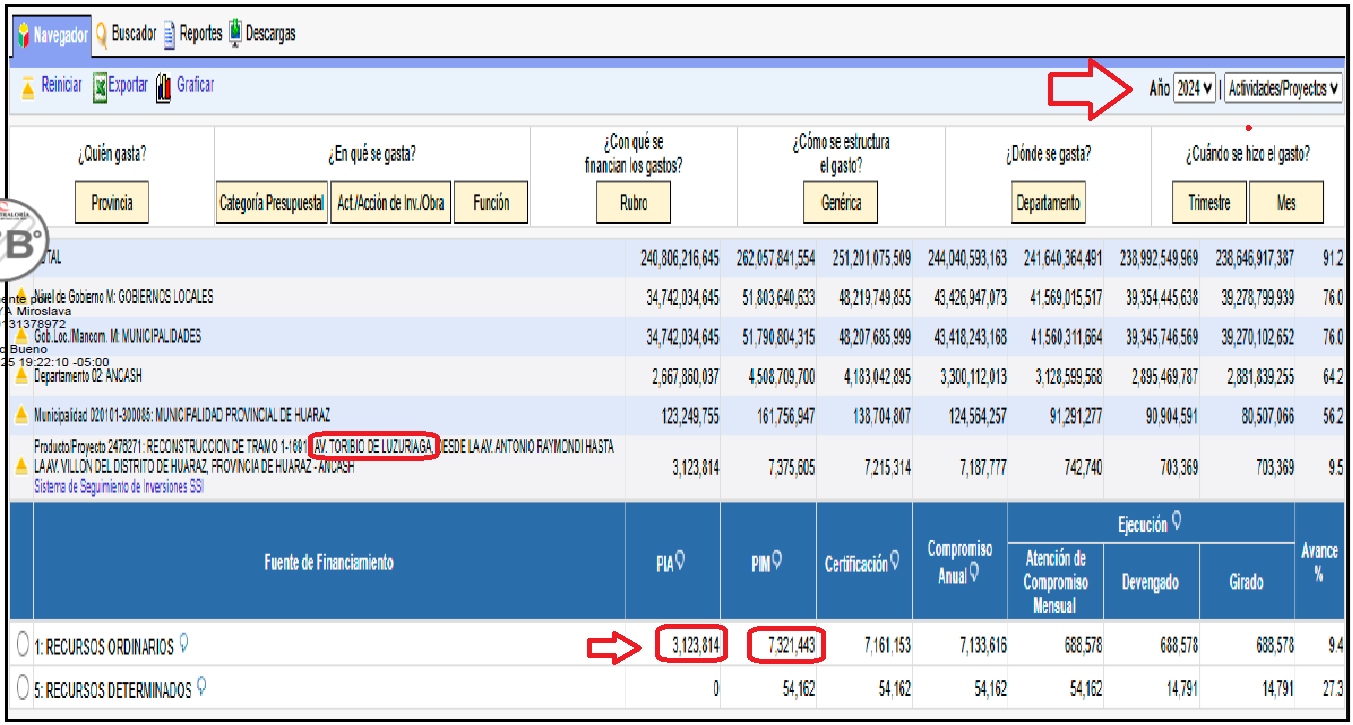Click help icon beside Recursos Determinados
1353x725 pixels.
[x=202, y=687]
